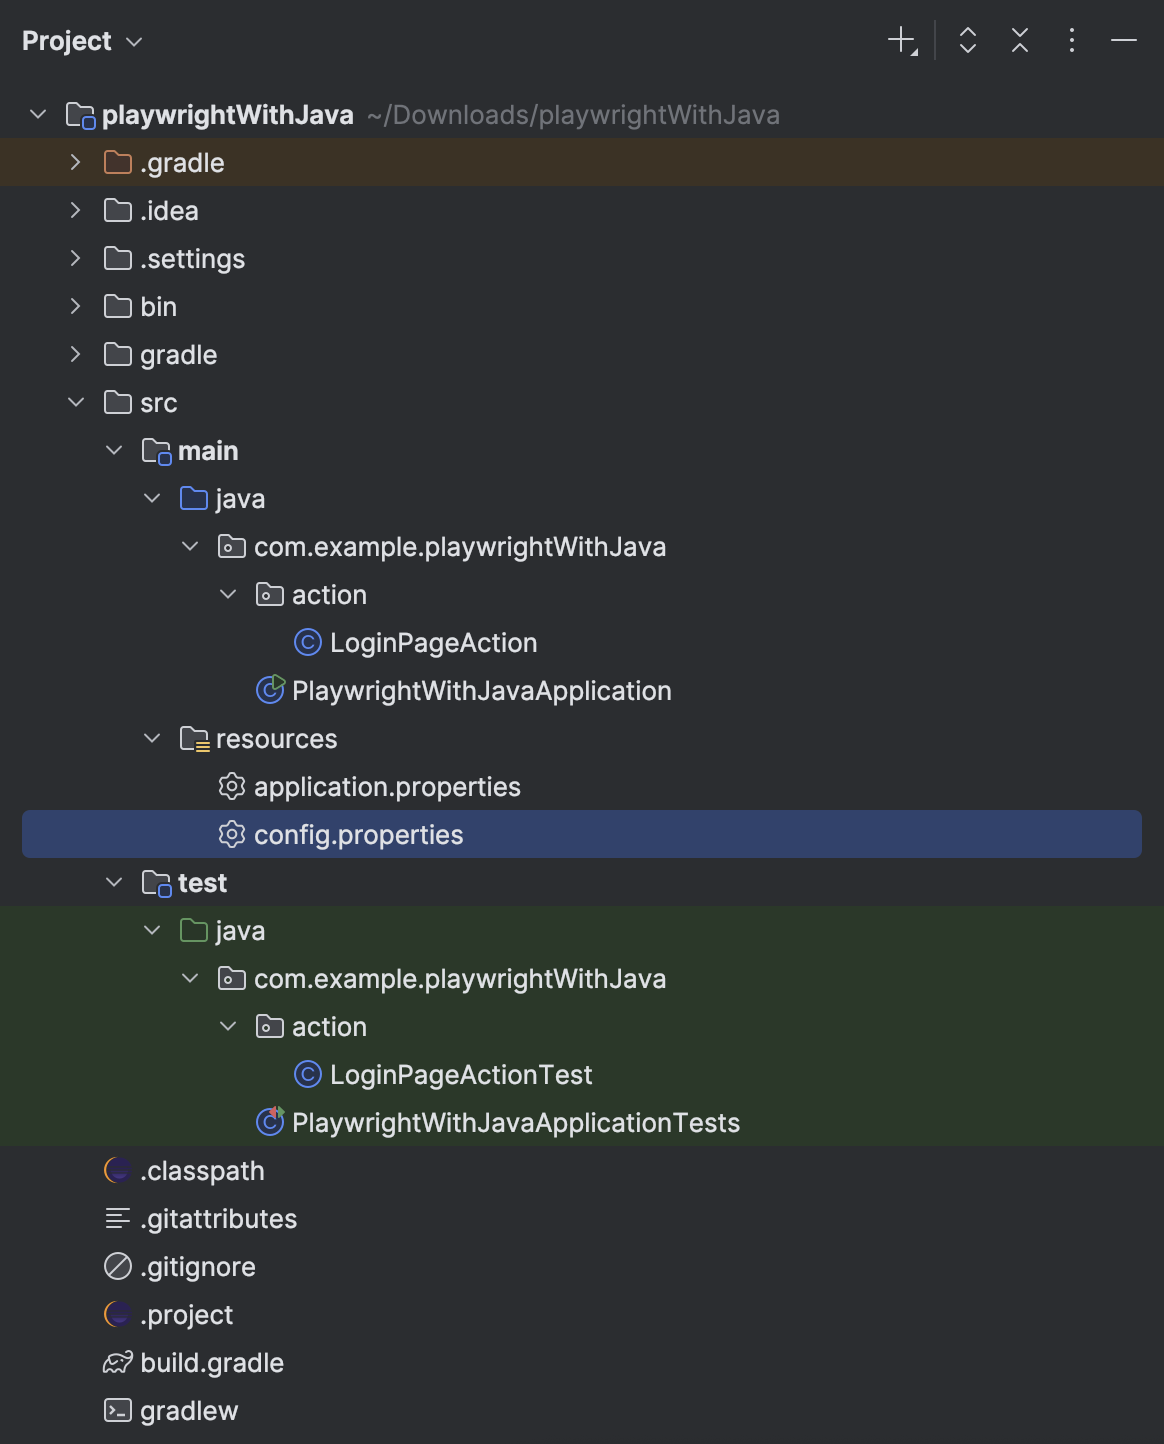Select PlaywrightWithJavaApplicationTests in the tree
Screen dimensions: 1164x1444
(x=516, y=1123)
